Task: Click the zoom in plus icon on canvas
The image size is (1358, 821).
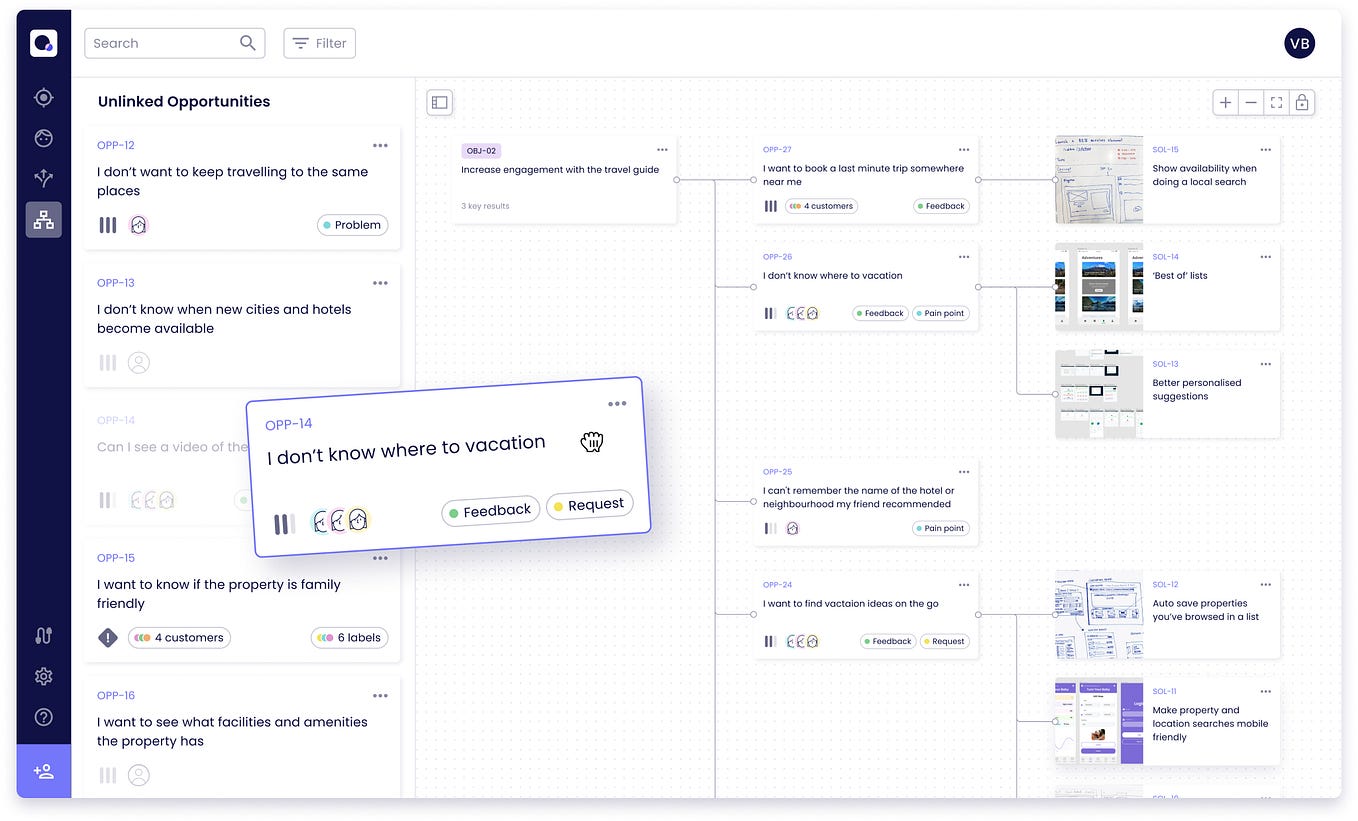Action: [1225, 102]
